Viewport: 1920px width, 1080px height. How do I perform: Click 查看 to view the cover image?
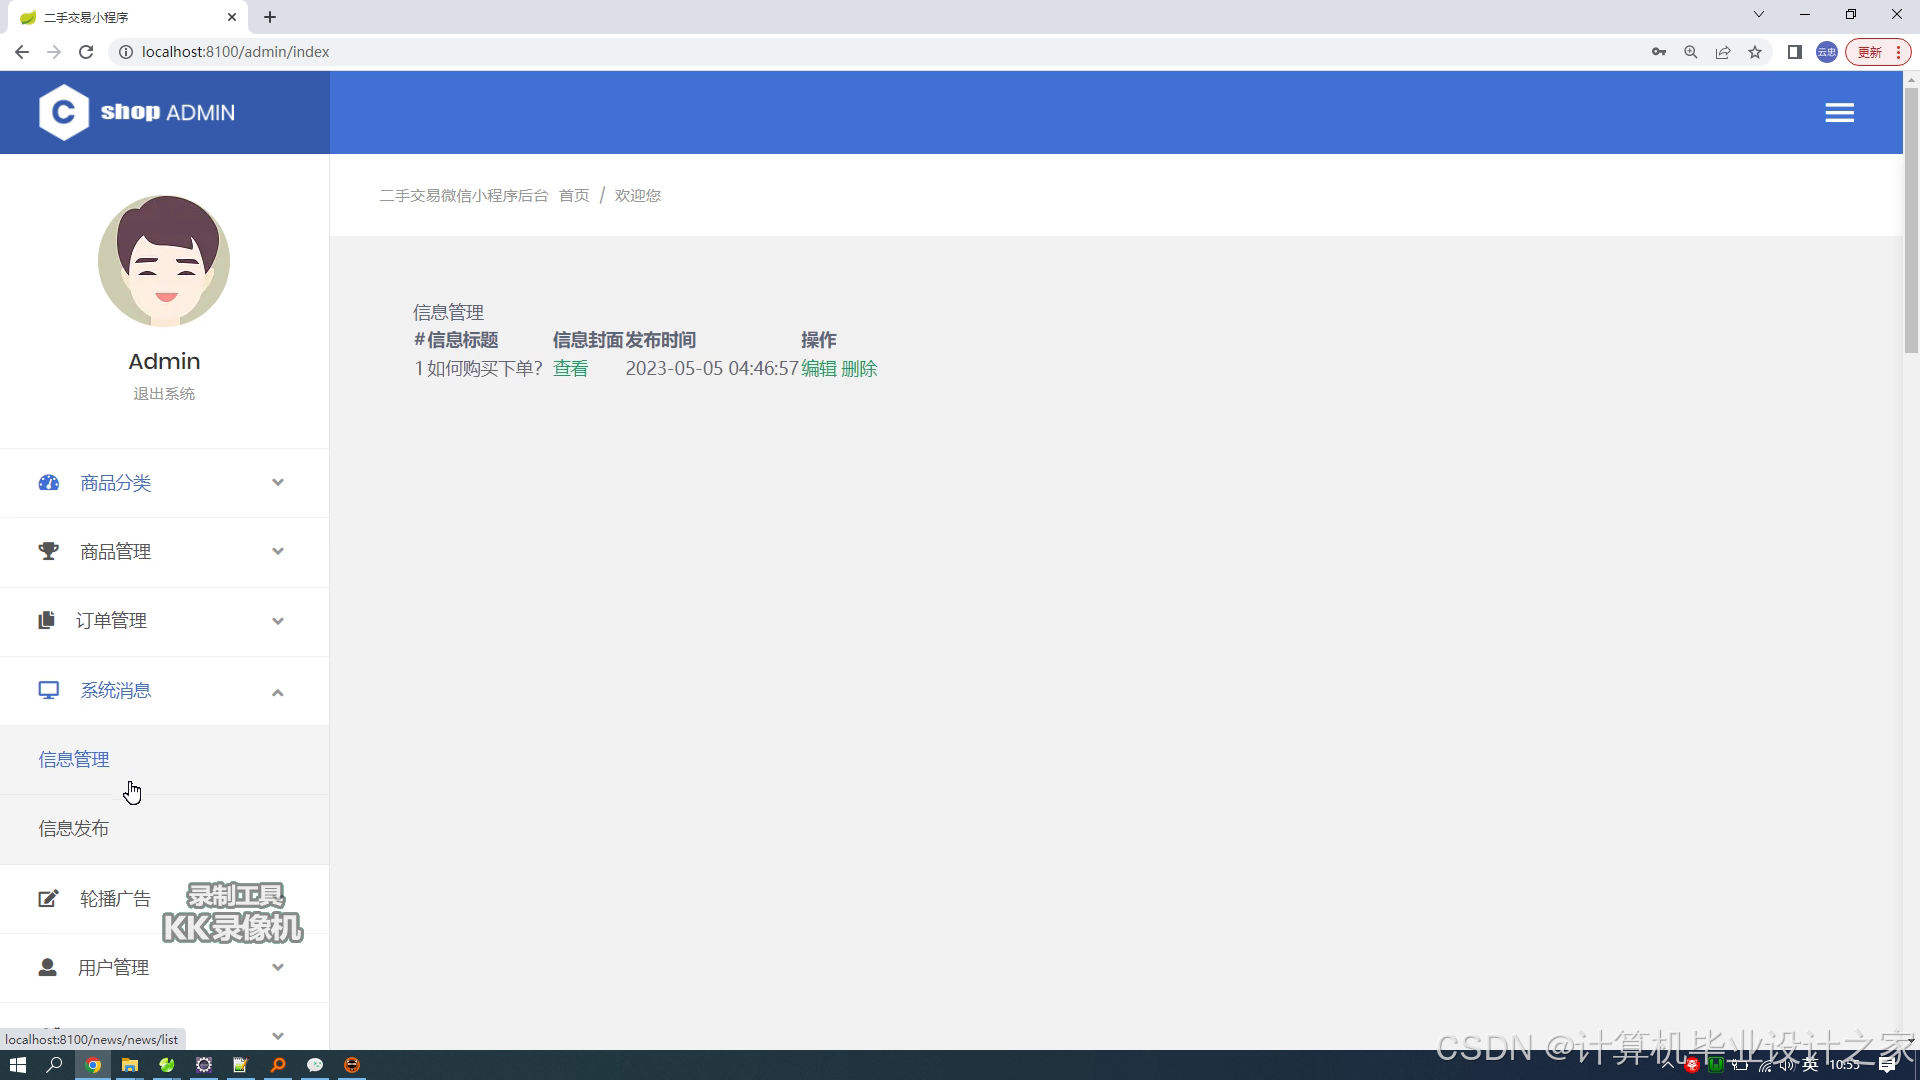[x=570, y=369]
